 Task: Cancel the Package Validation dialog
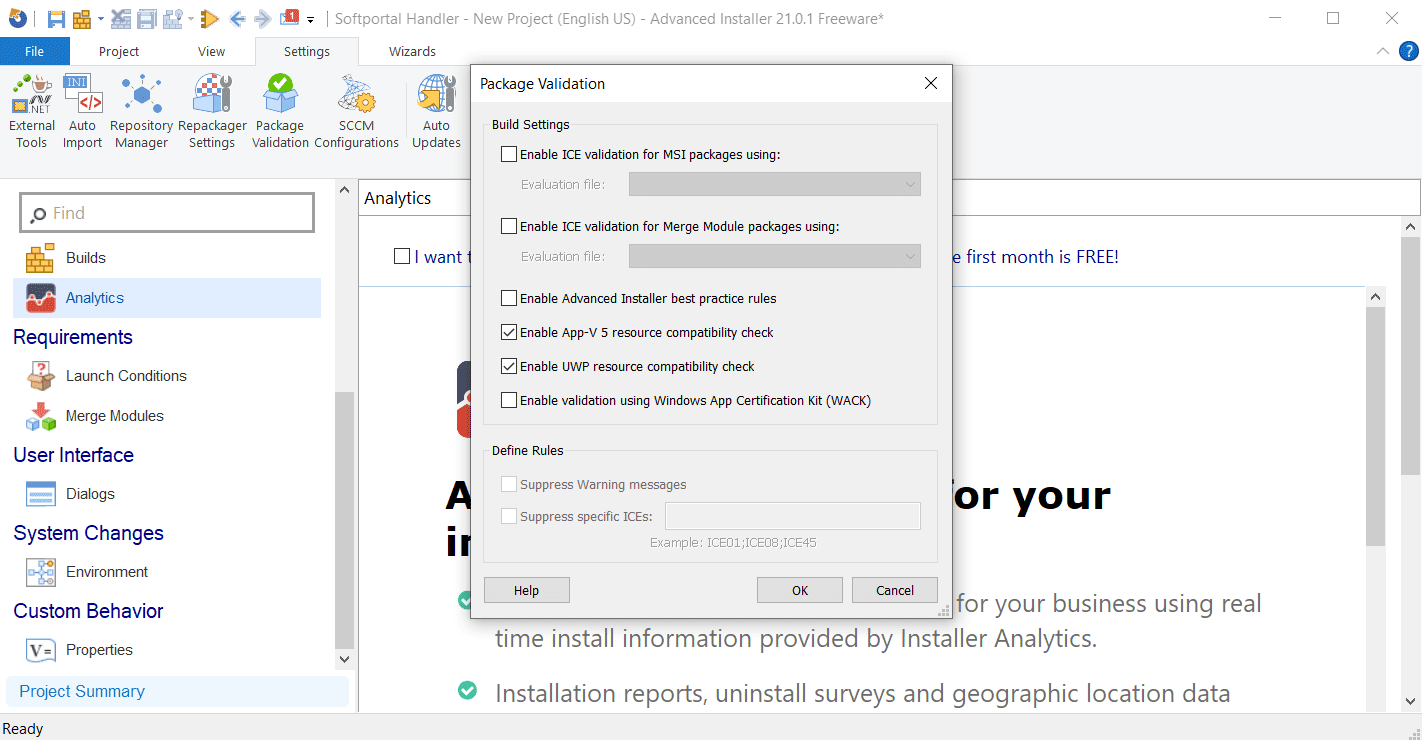pos(895,590)
